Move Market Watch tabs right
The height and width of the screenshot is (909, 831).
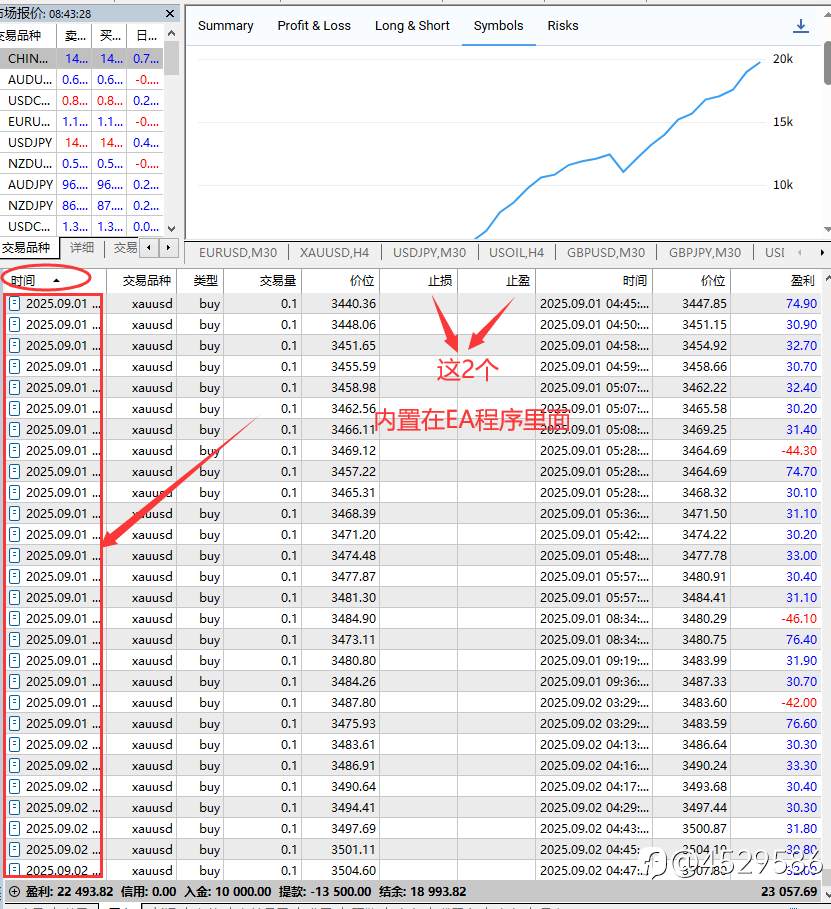[168, 248]
